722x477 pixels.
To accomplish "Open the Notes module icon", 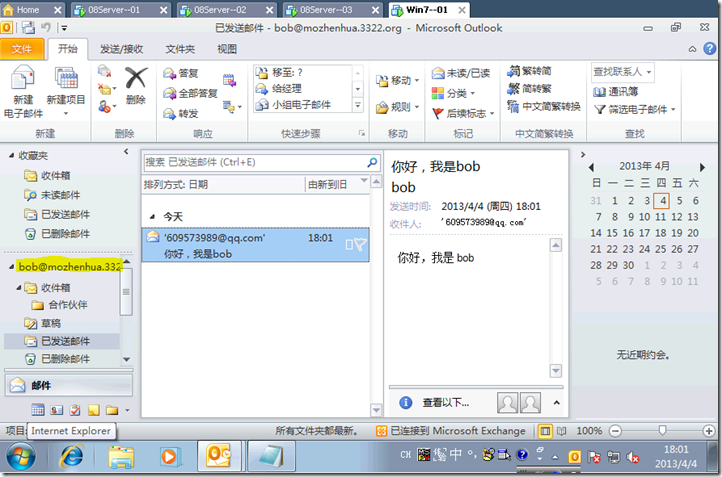I will [93, 410].
